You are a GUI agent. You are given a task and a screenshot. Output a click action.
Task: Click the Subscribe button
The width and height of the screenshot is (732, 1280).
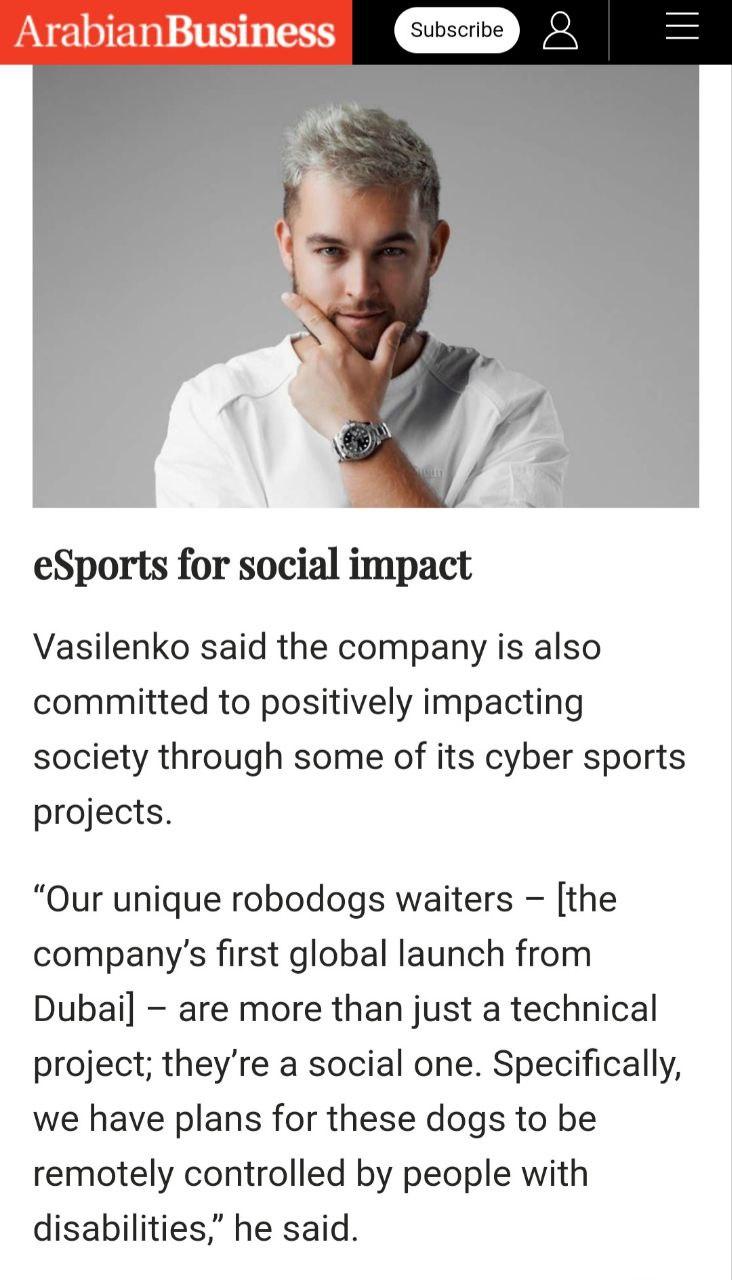(x=456, y=30)
